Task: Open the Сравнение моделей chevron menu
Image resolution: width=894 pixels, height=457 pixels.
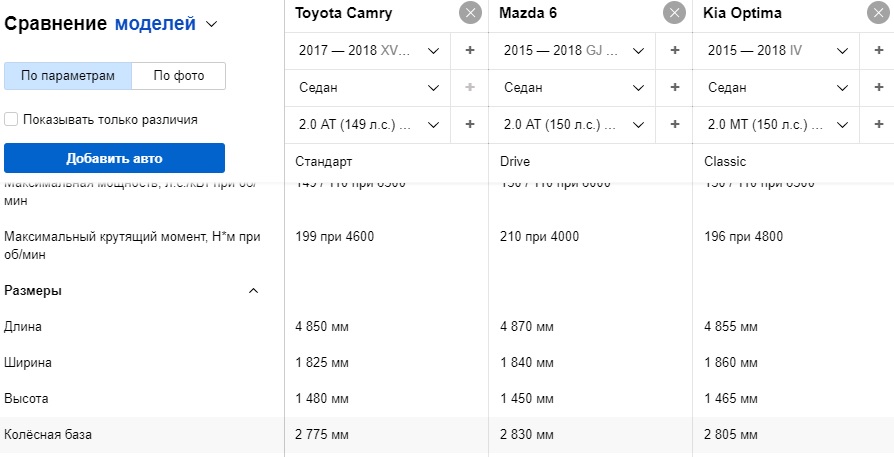Action: [x=212, y=24]
